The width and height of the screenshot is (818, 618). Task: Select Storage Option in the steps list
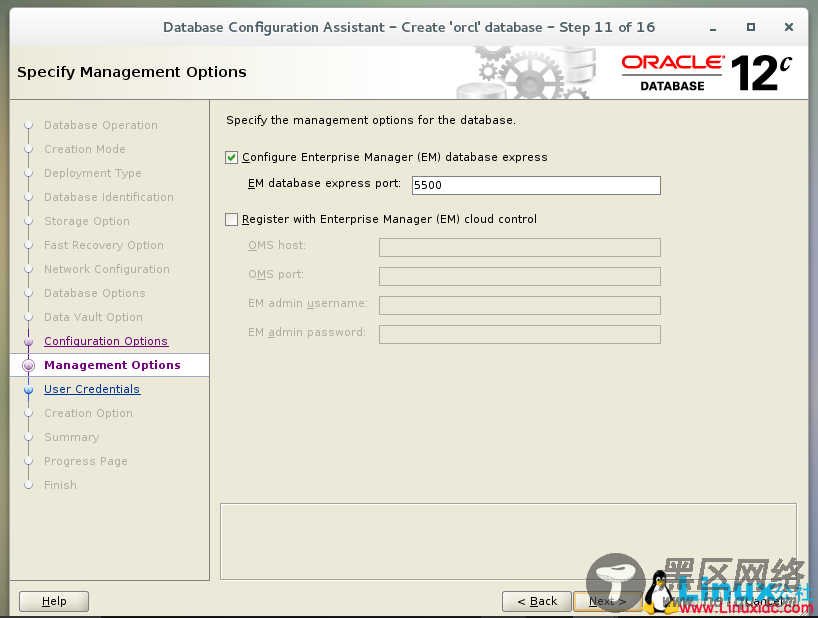pos(87,221)
